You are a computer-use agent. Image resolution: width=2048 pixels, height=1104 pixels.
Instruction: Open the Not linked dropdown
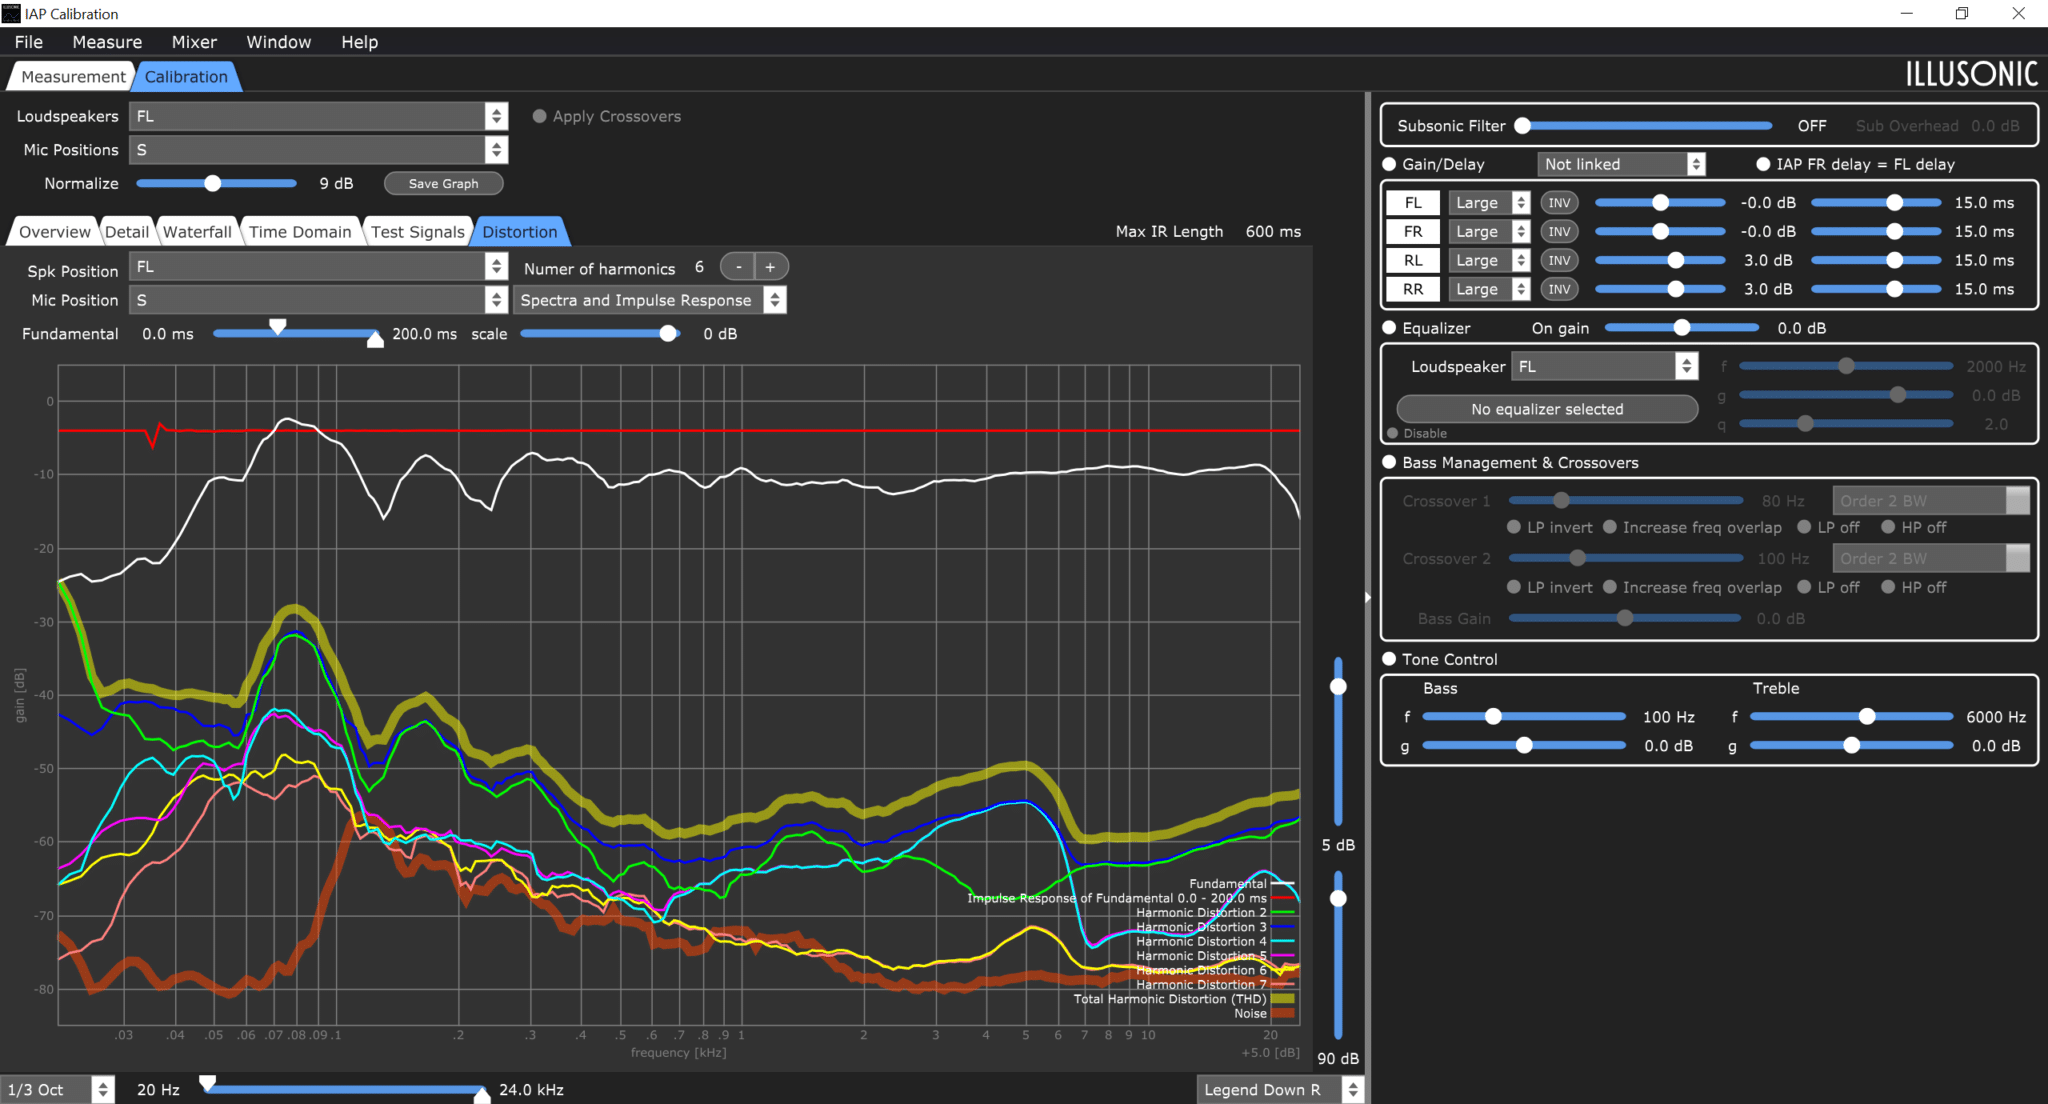[x=1621, y=164]
